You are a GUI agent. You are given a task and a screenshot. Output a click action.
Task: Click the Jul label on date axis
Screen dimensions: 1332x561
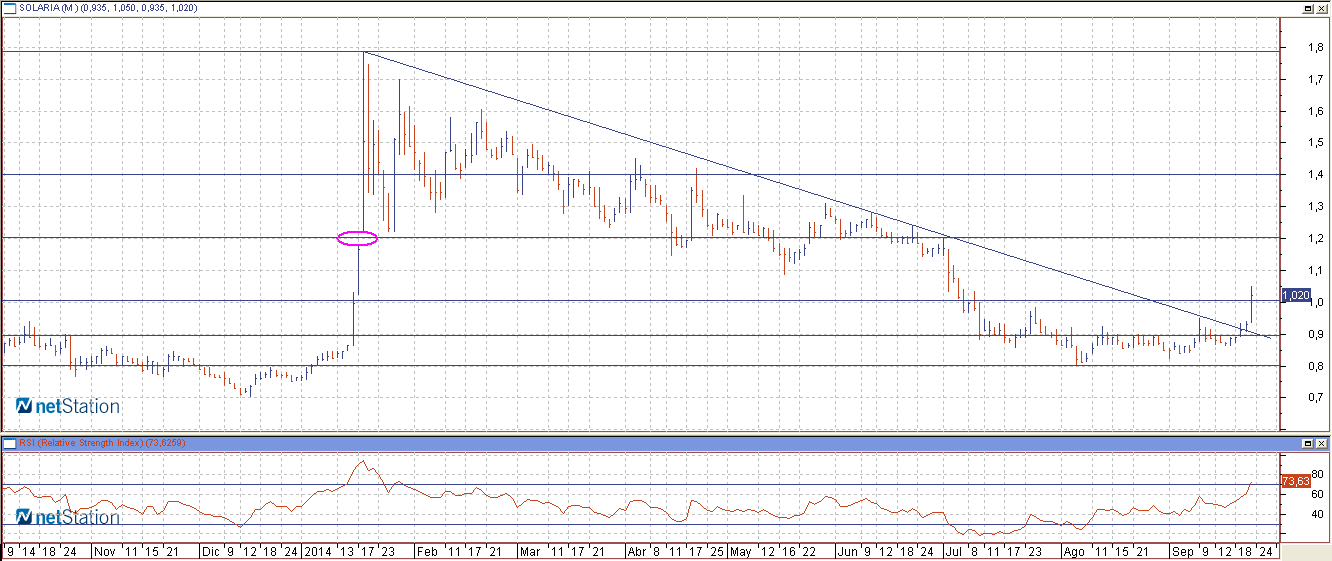954,551
